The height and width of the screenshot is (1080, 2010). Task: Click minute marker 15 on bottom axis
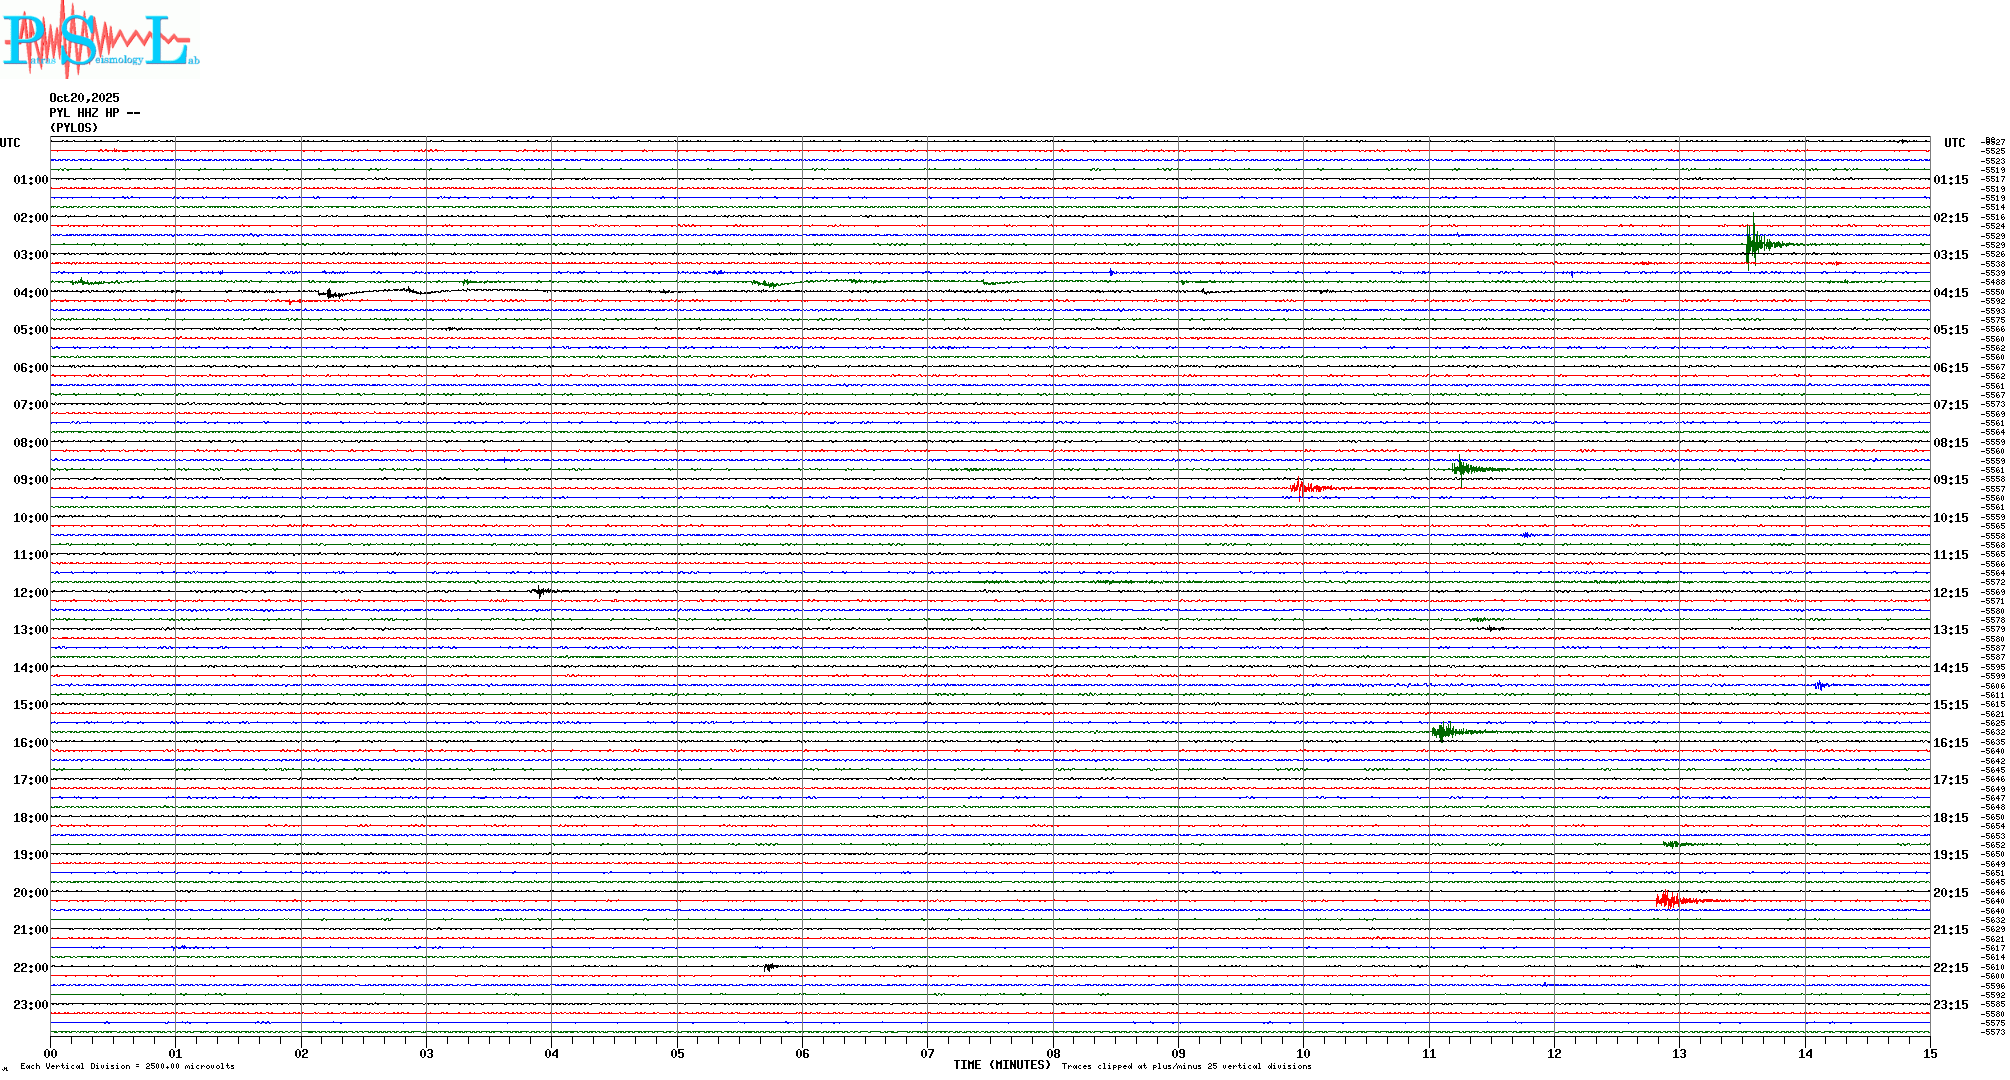click(1929, 1053)
